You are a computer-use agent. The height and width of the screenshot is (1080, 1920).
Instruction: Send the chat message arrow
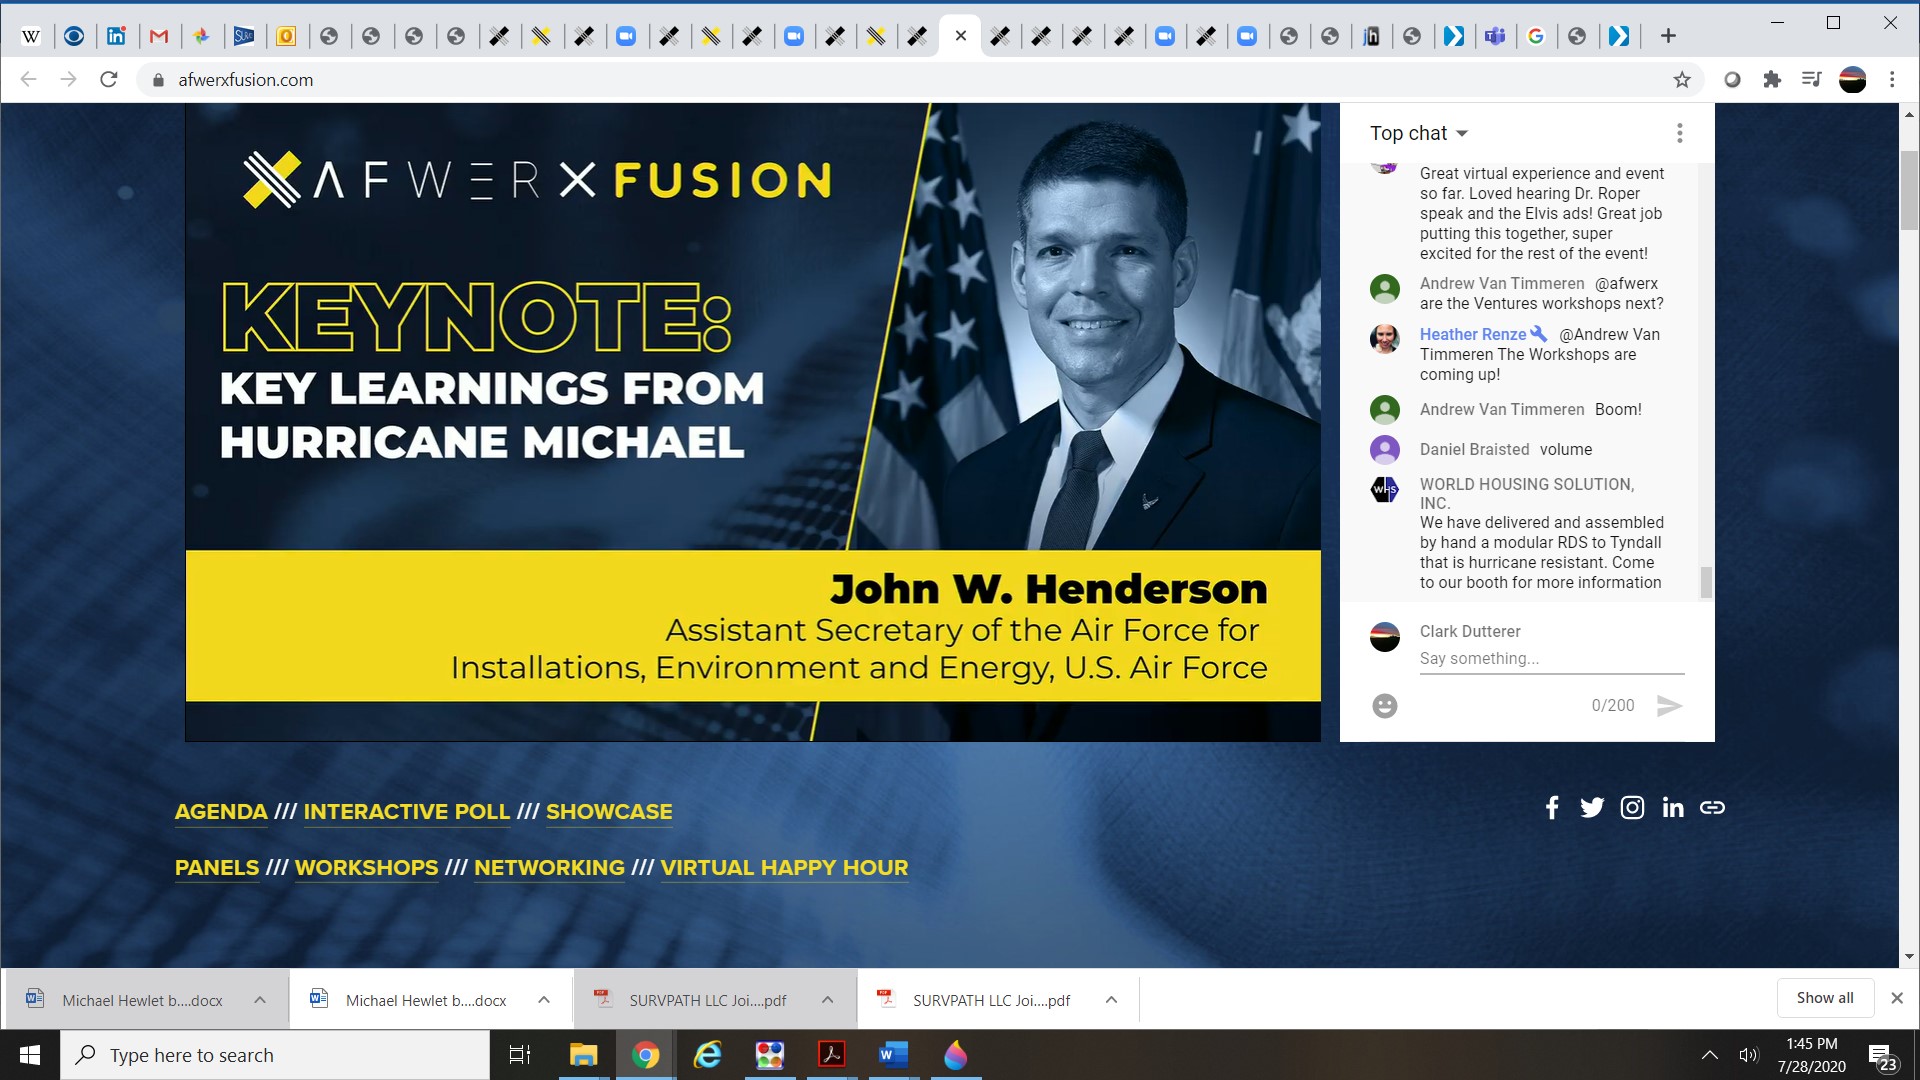tap(1669, 706)
